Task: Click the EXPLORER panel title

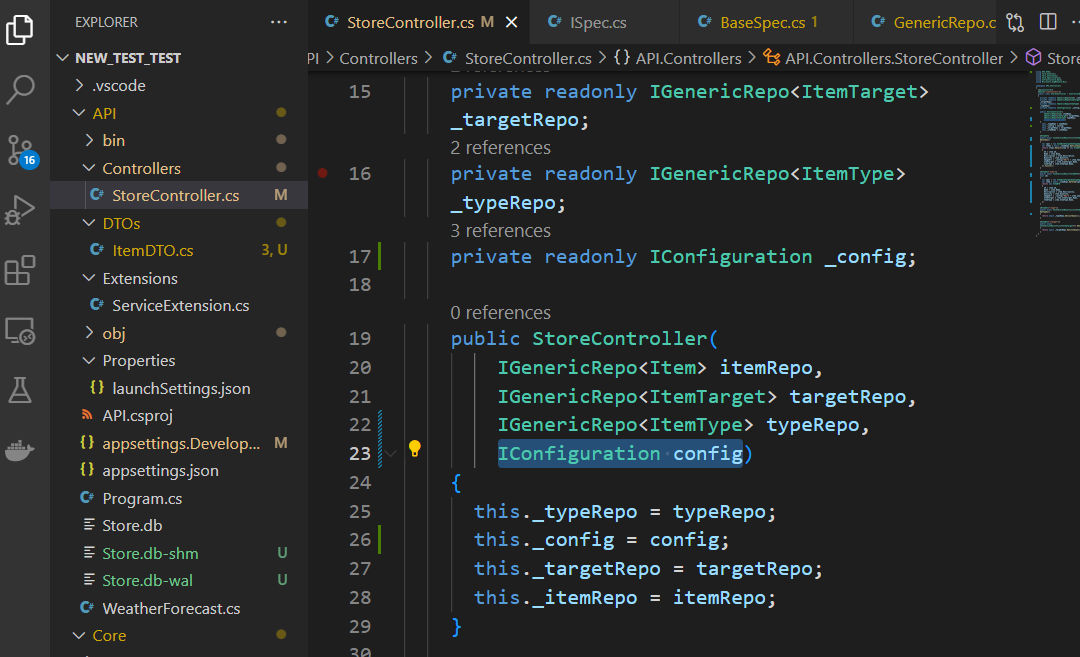Action: coord(107,22)
